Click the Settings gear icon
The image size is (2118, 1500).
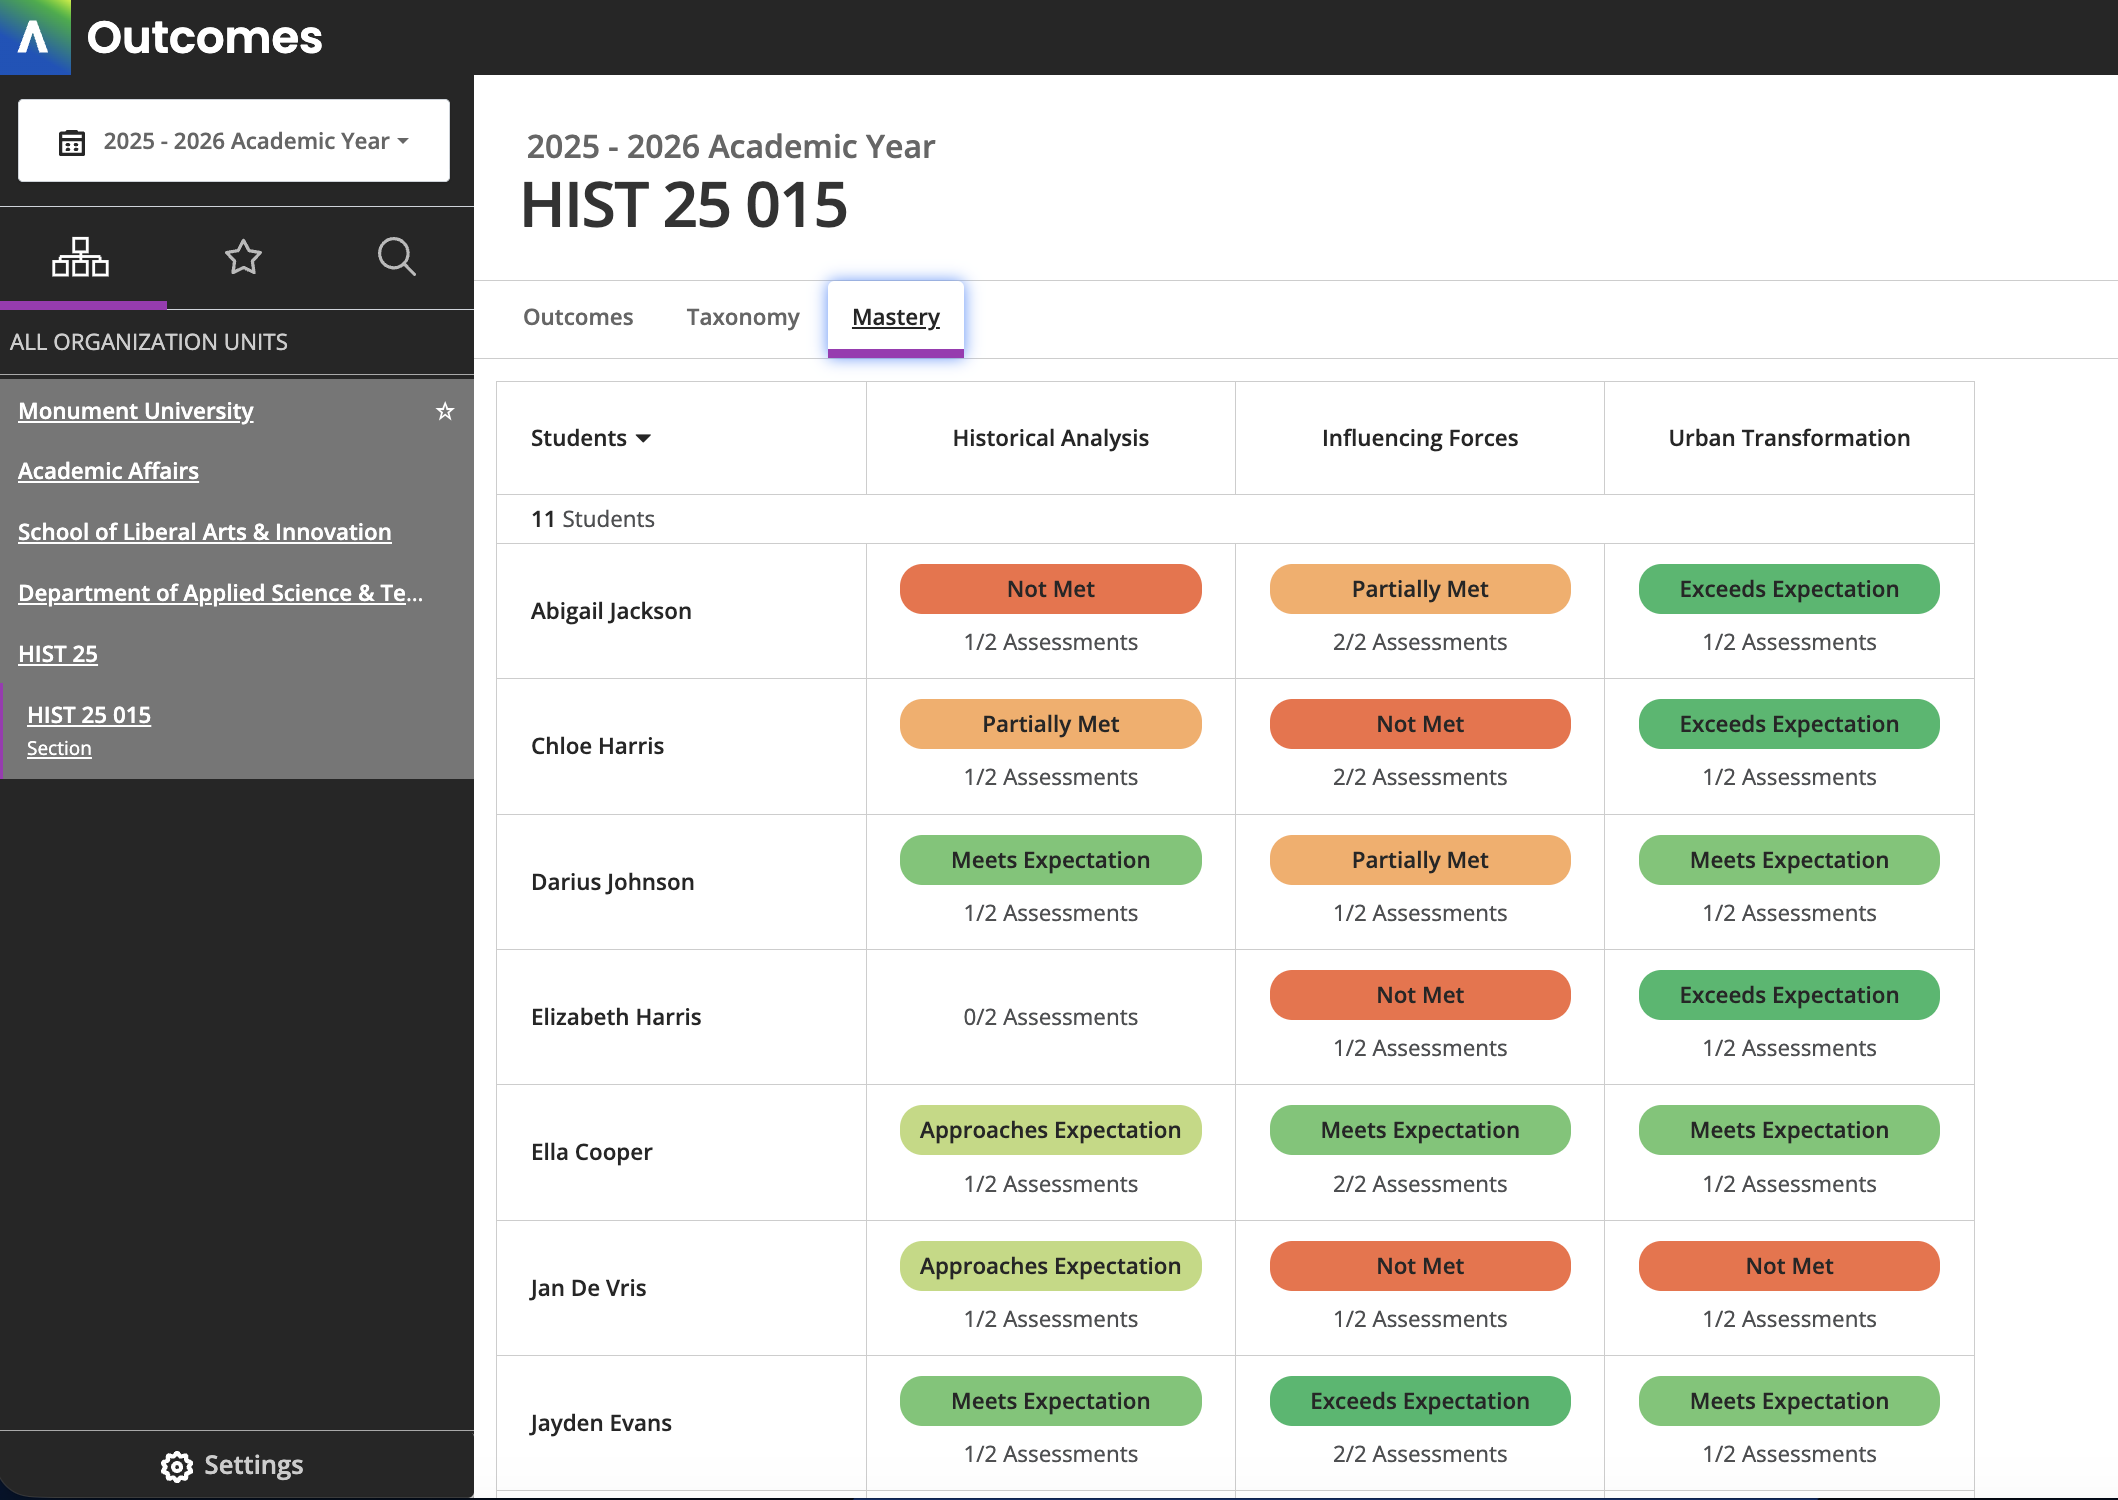coord(177,1466)
